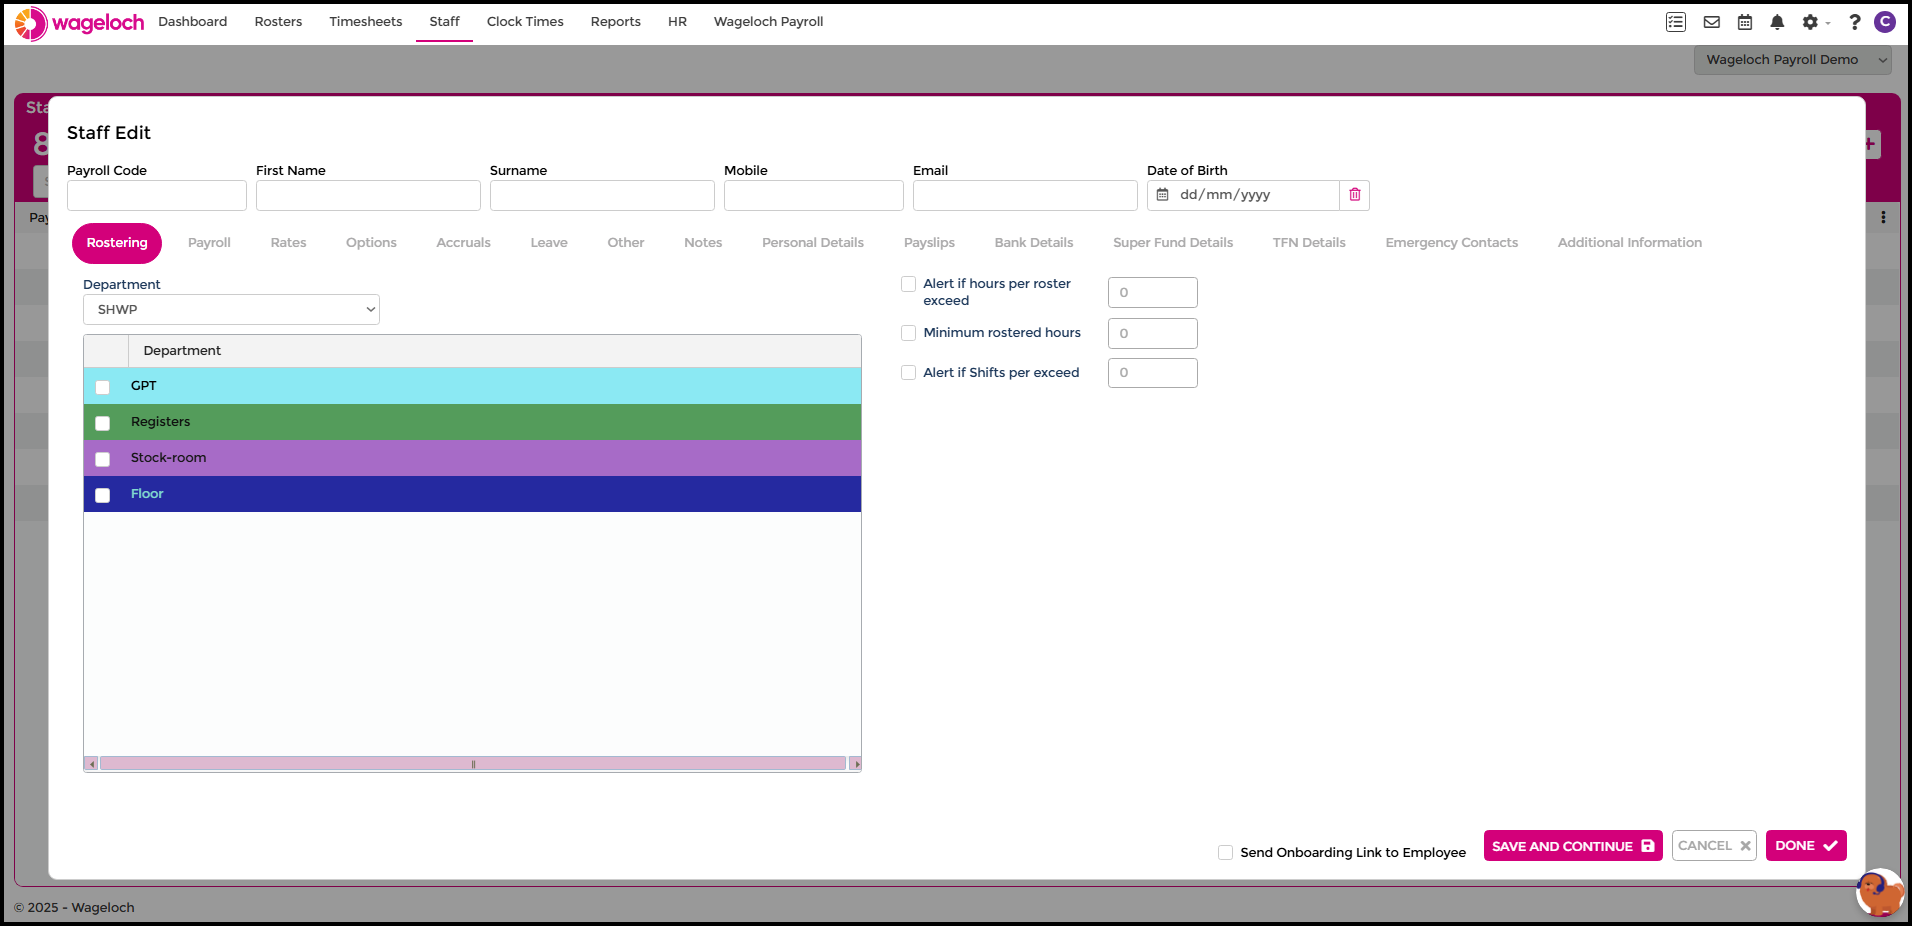
Task: Clear Date of Birth with trash icon
Action: (1354, 195)
